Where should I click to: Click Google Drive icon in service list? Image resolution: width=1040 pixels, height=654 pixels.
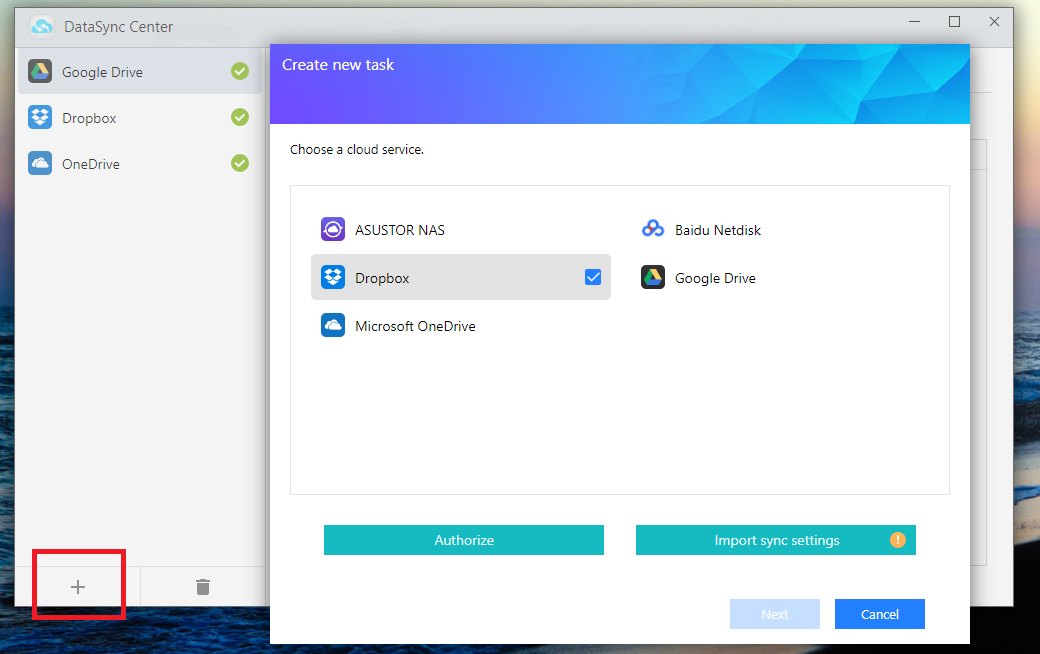click(653, 278)
